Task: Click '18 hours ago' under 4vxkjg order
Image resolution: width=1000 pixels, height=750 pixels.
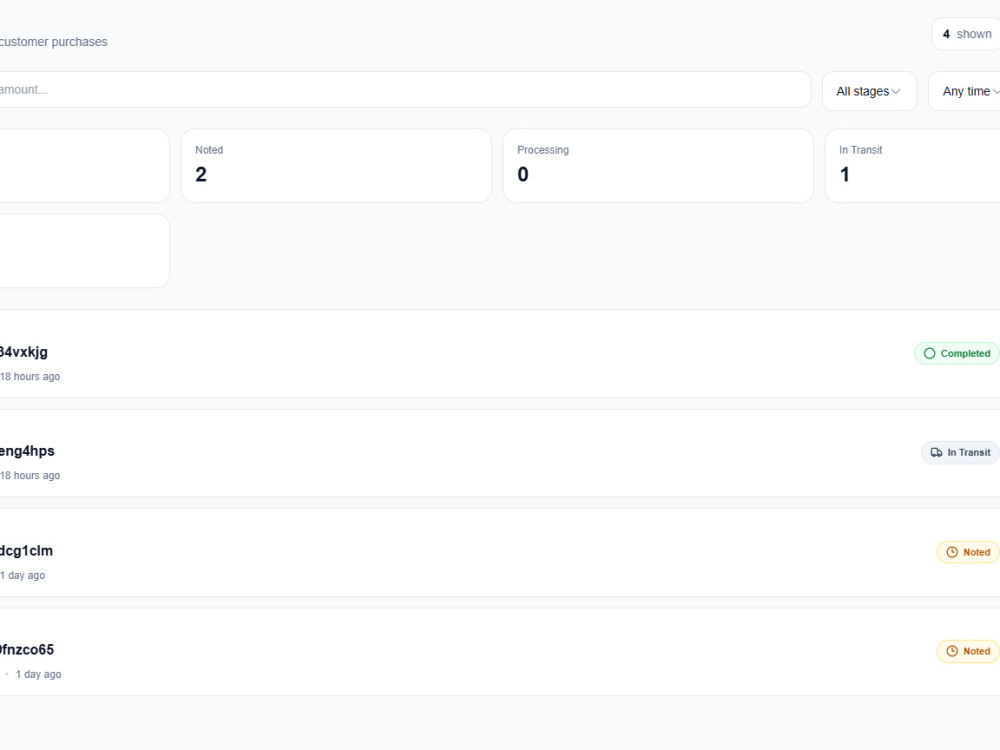Action: coord(30,376)
